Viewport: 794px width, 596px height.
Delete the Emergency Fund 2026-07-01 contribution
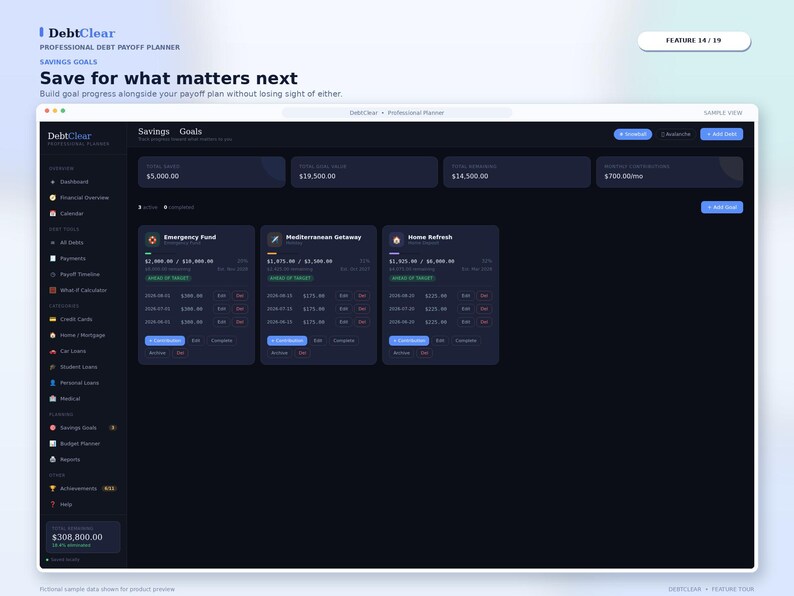pos(240,309)
